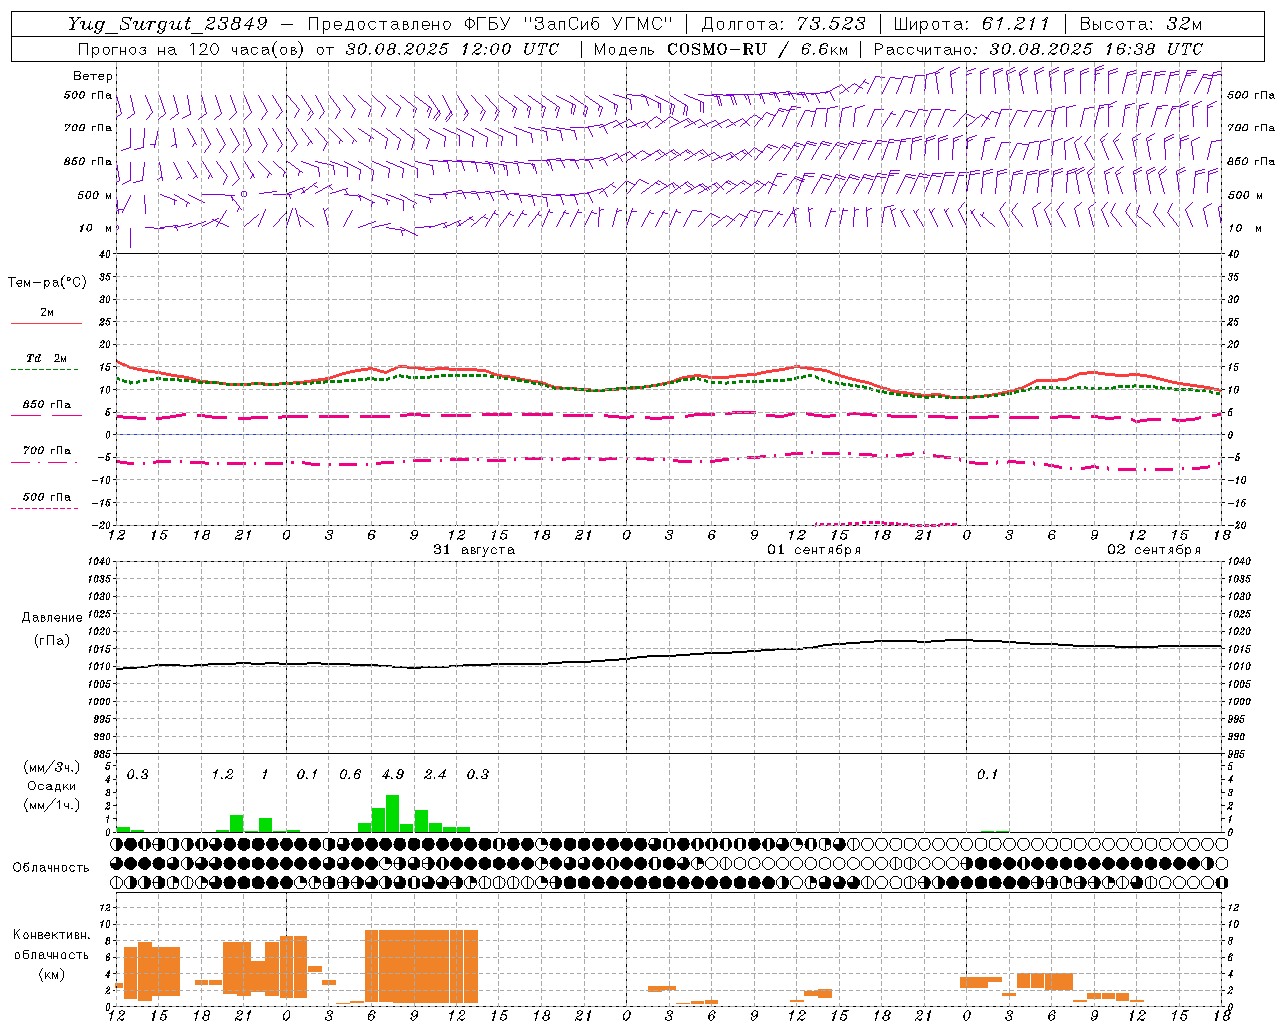Select the (мм/3ч.) unit label
The image size is (1280, 1024).
(50, 767)
